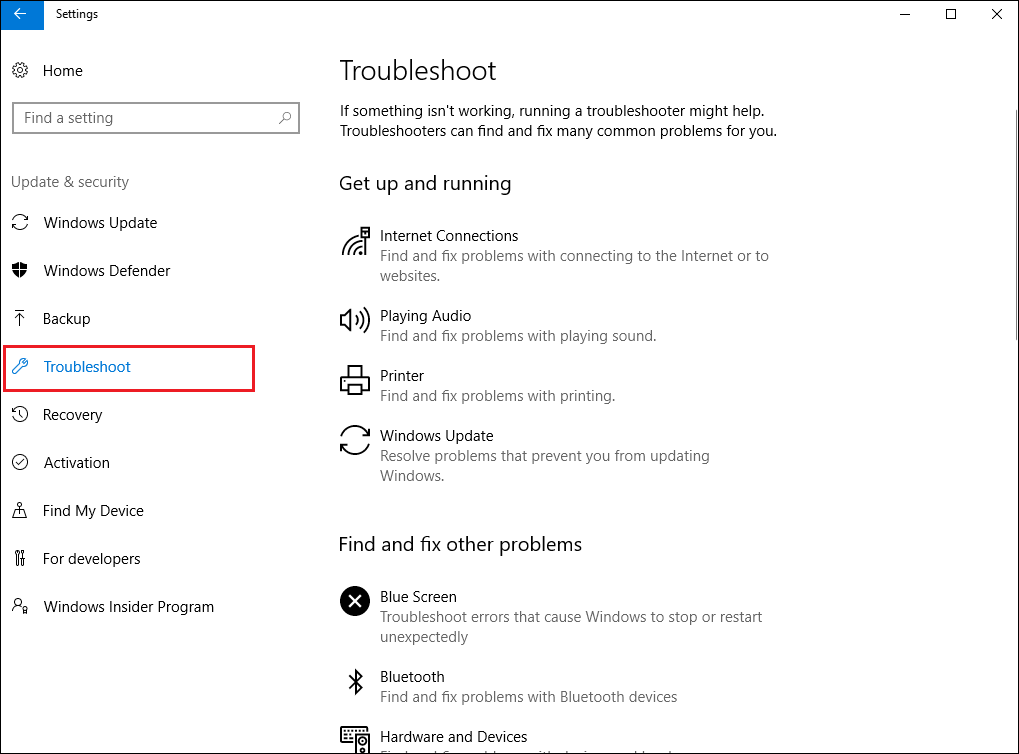Click the Home gear icon

pos(20,71)
